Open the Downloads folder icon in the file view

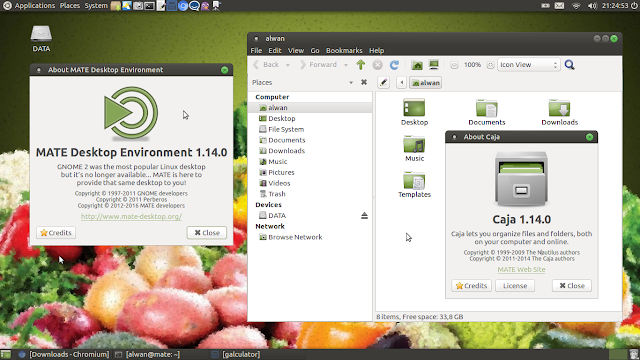tap(560, 112)
